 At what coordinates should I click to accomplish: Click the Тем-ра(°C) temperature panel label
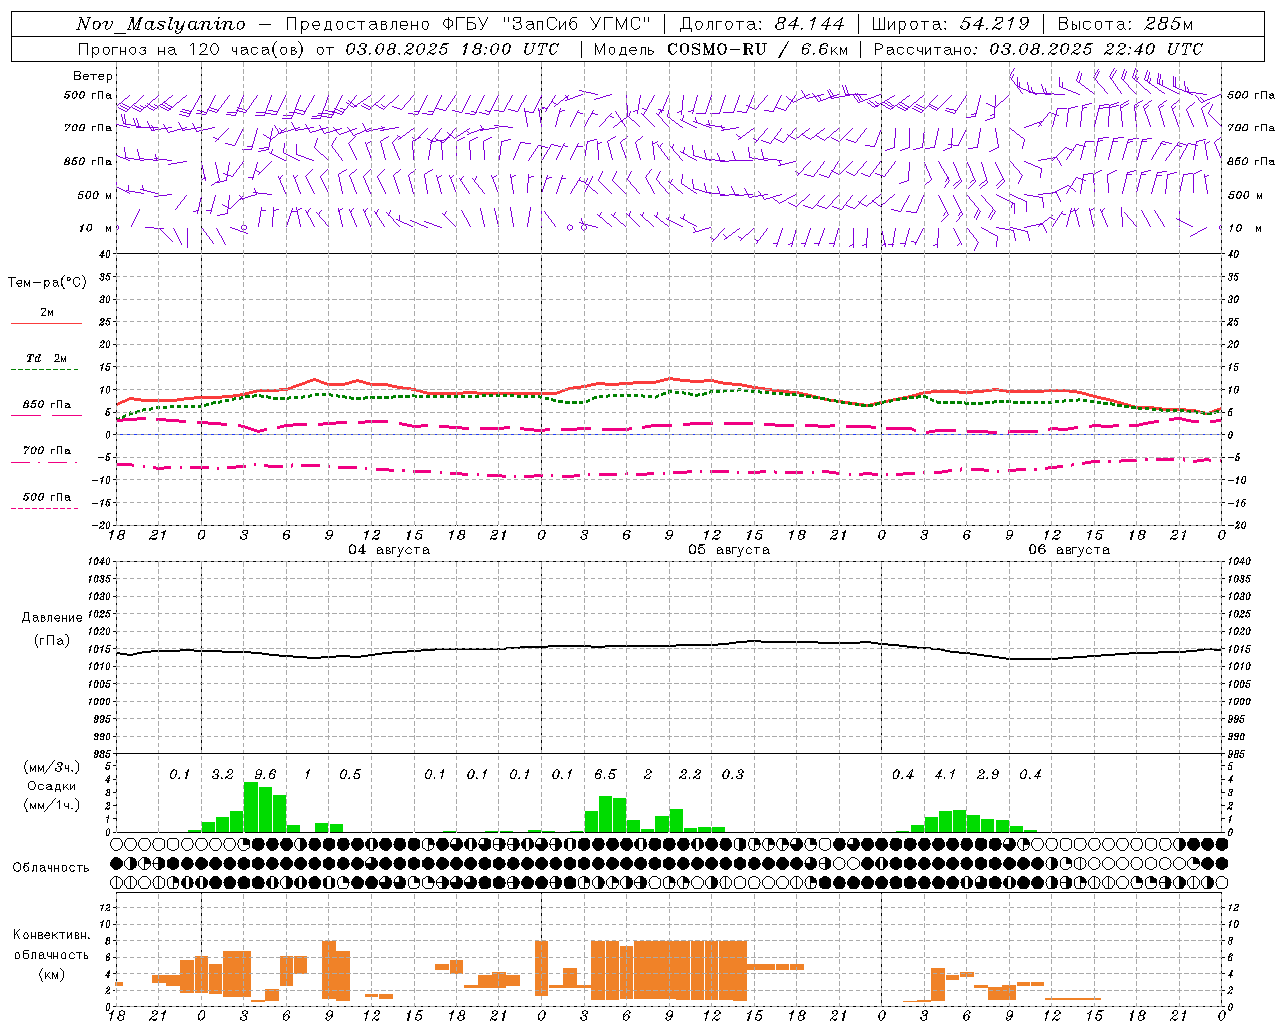point(47,283)
